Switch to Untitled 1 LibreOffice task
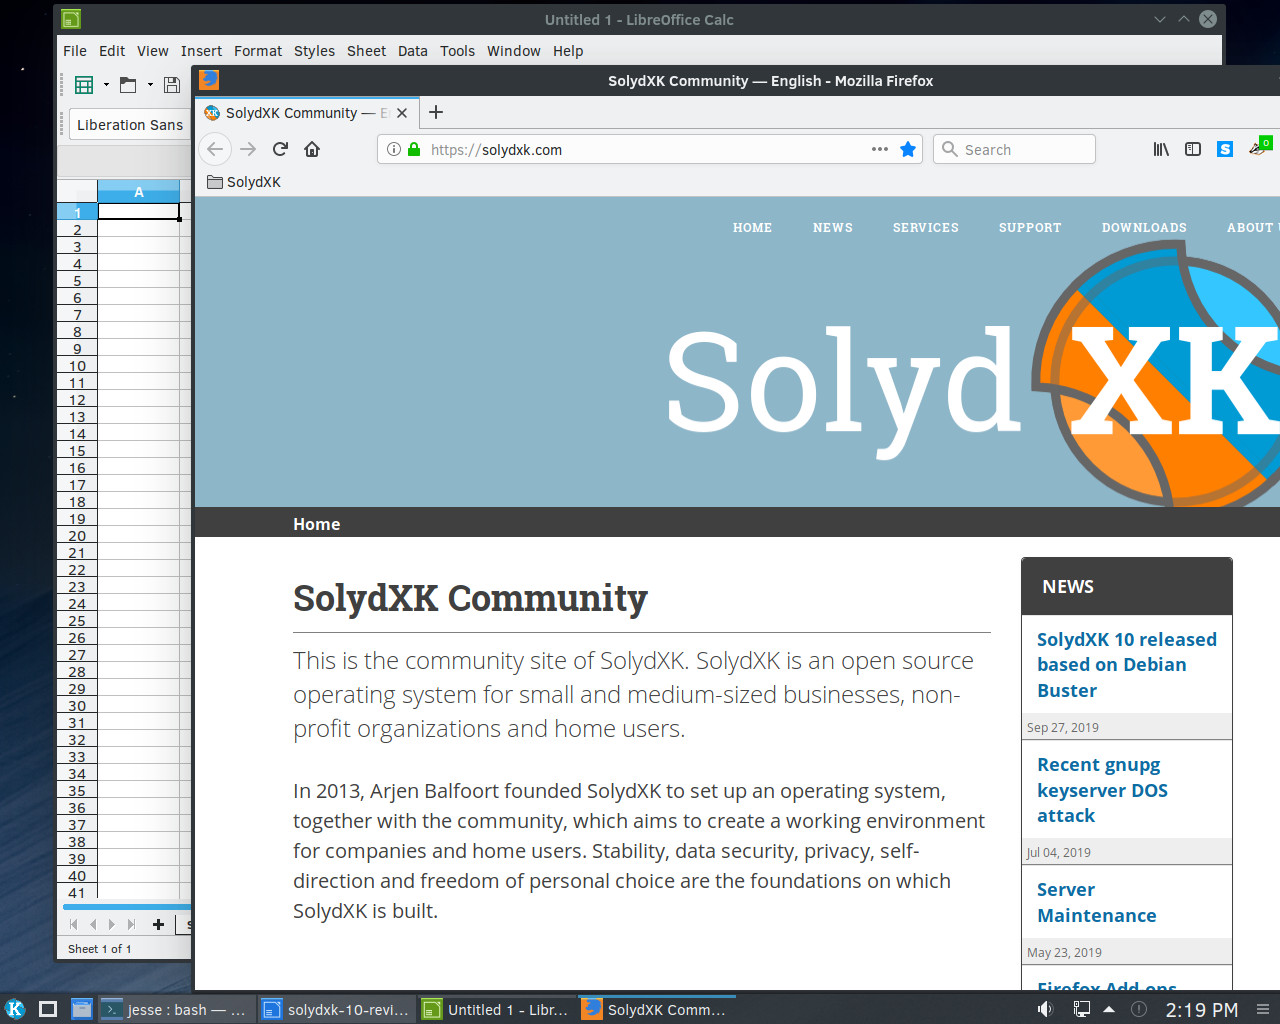The image size is (1280, 1024). tap(496, 1010)
